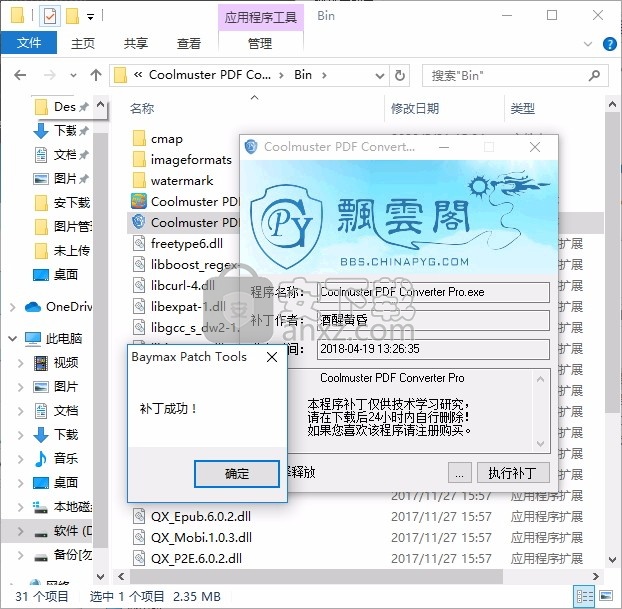Viewport: 622px width, 609px height.
Task: Close the Baymax Patch Tools dialog
Action: (272, 357)
